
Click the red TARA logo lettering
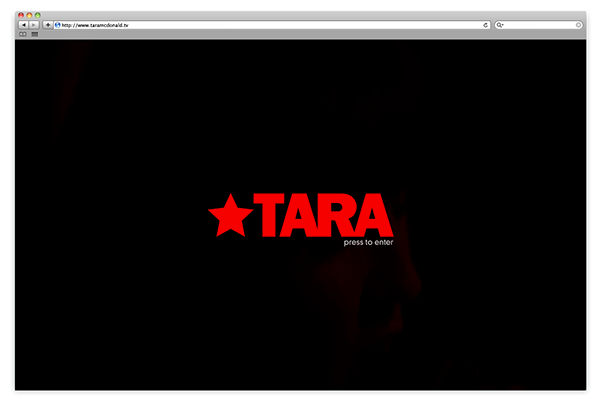click(323, 215)
